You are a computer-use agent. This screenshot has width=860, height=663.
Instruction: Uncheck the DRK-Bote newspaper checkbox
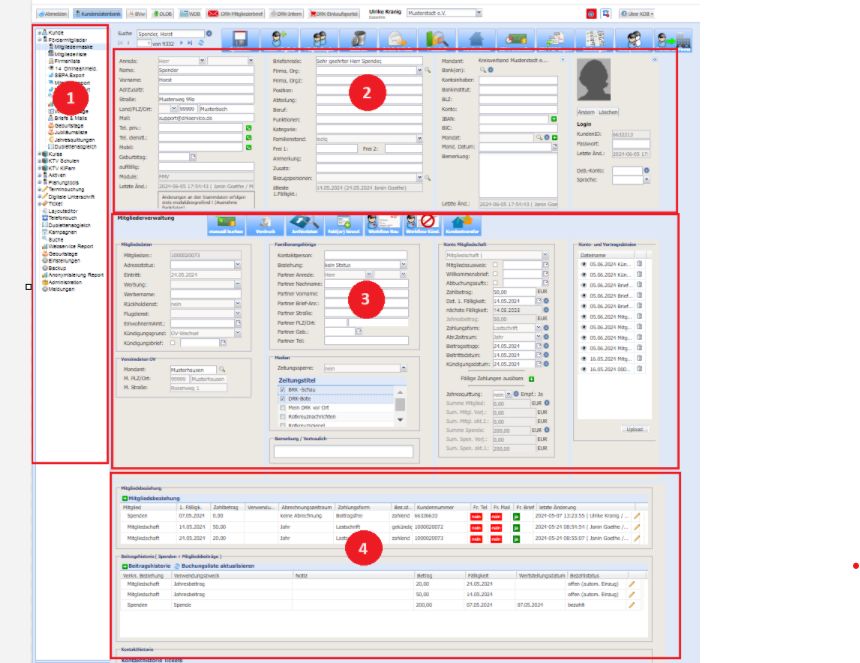coord(281,399)
